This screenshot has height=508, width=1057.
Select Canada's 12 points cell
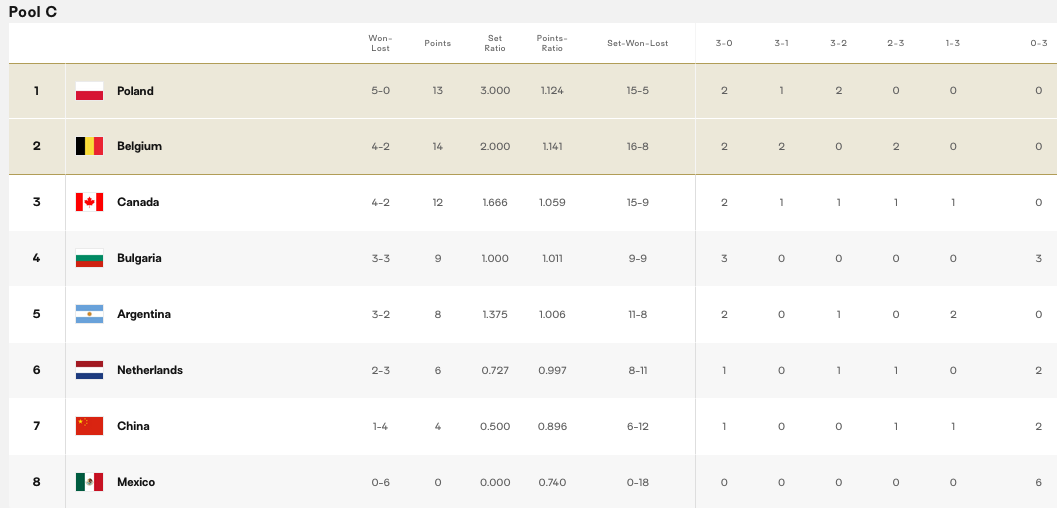437,202
